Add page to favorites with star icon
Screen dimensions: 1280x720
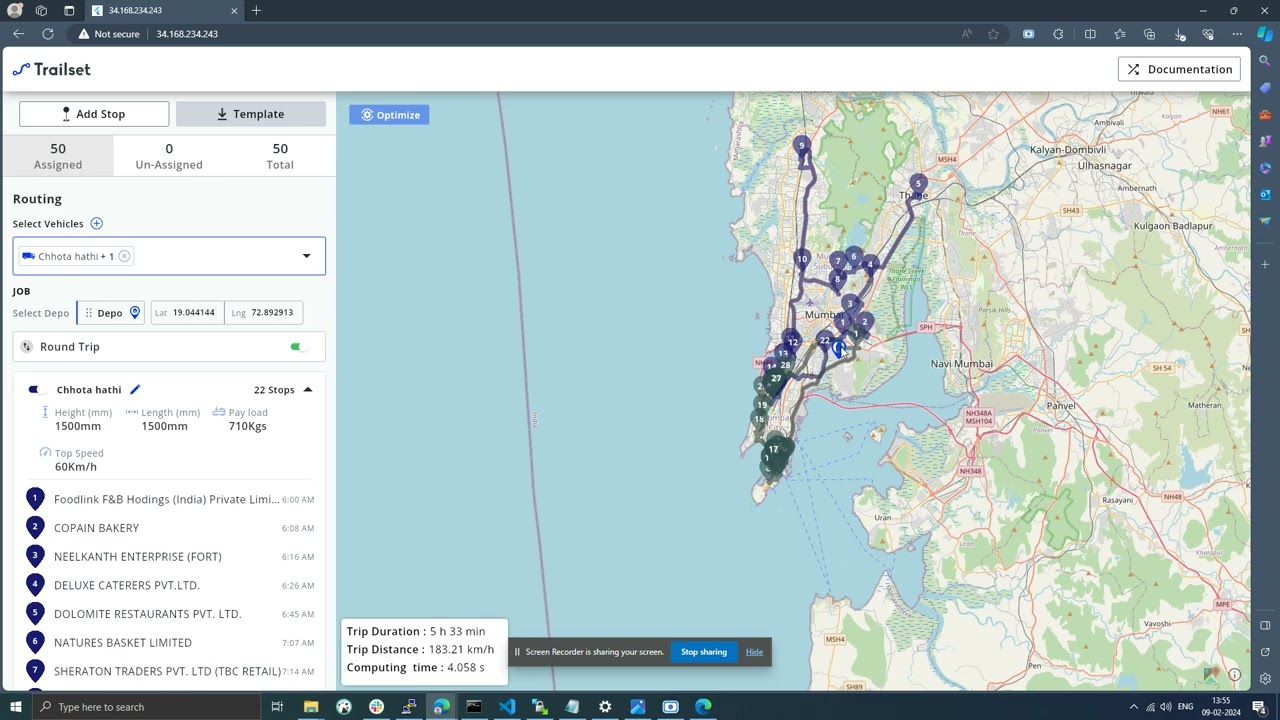pyautogui.click(x=993, y=34)
